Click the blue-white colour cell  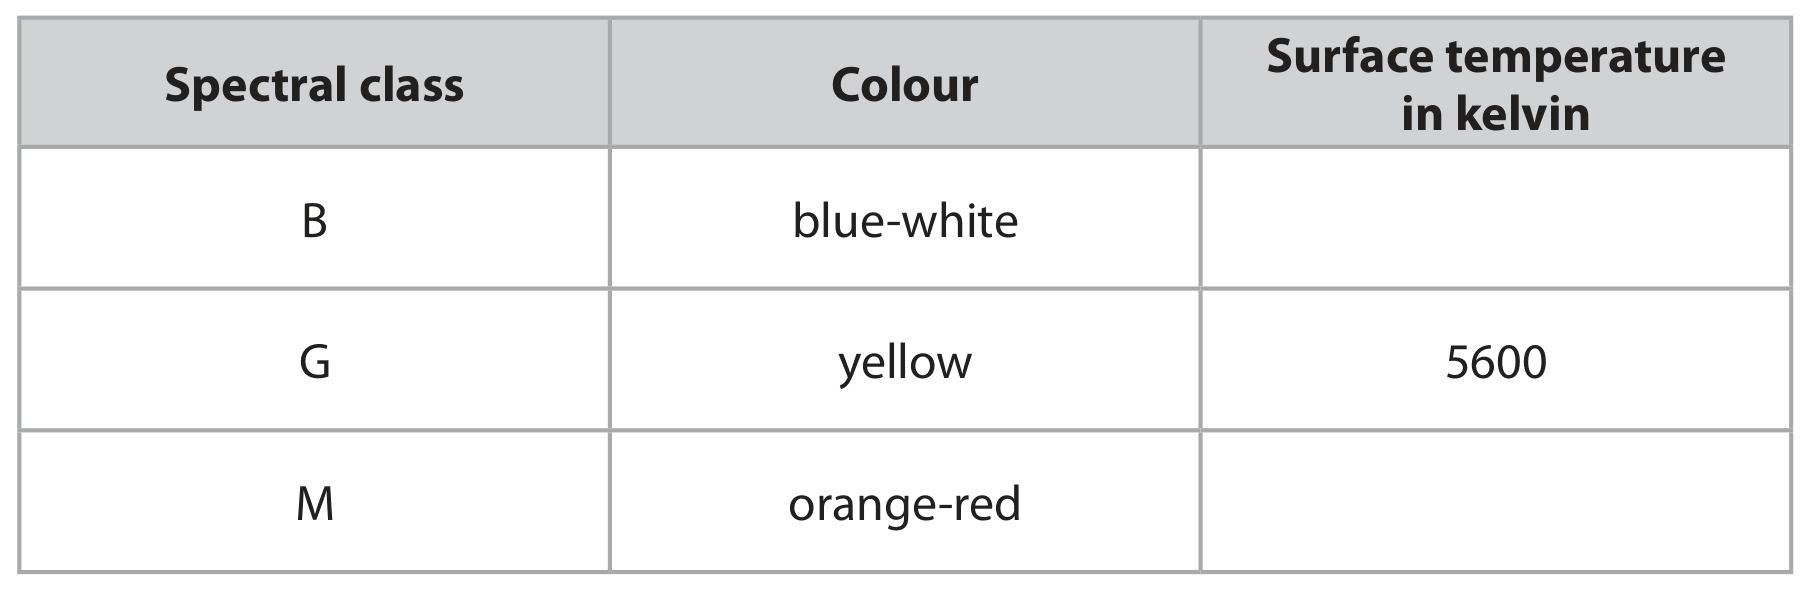pyautogui.click(x=905, y=219)
